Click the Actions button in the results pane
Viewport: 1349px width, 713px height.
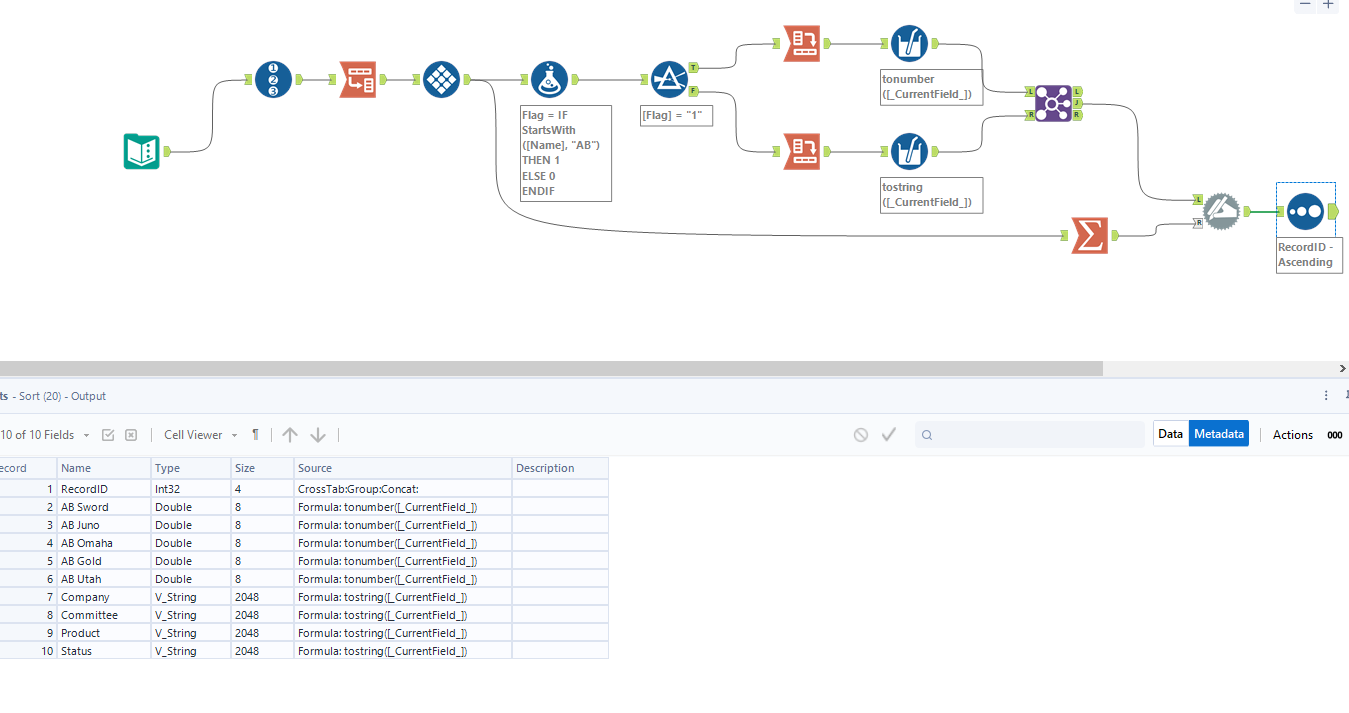[x=1292, y=434]
